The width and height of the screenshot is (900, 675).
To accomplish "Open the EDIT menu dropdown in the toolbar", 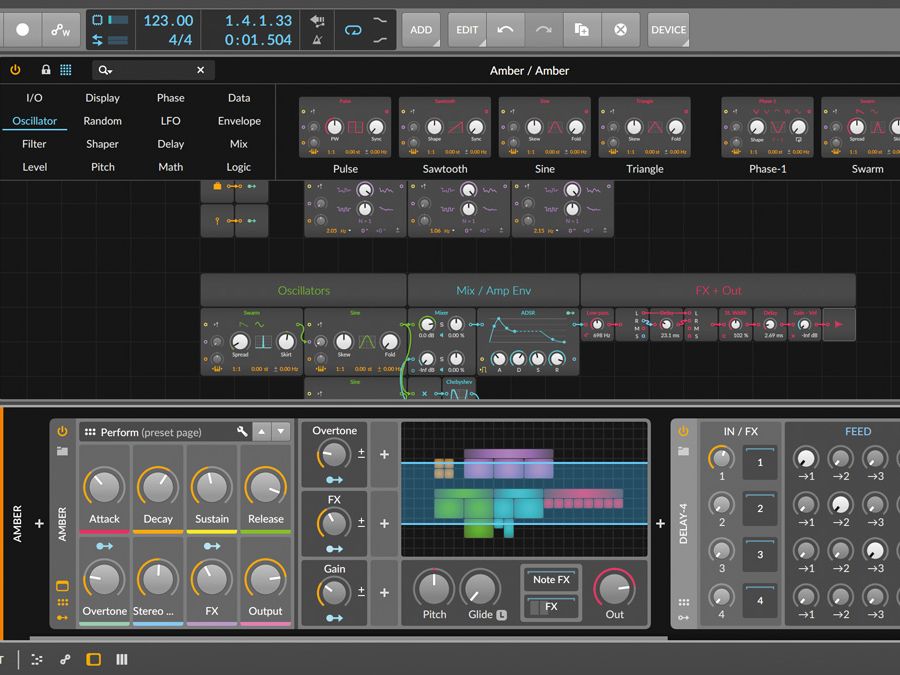I will [467, 30].
